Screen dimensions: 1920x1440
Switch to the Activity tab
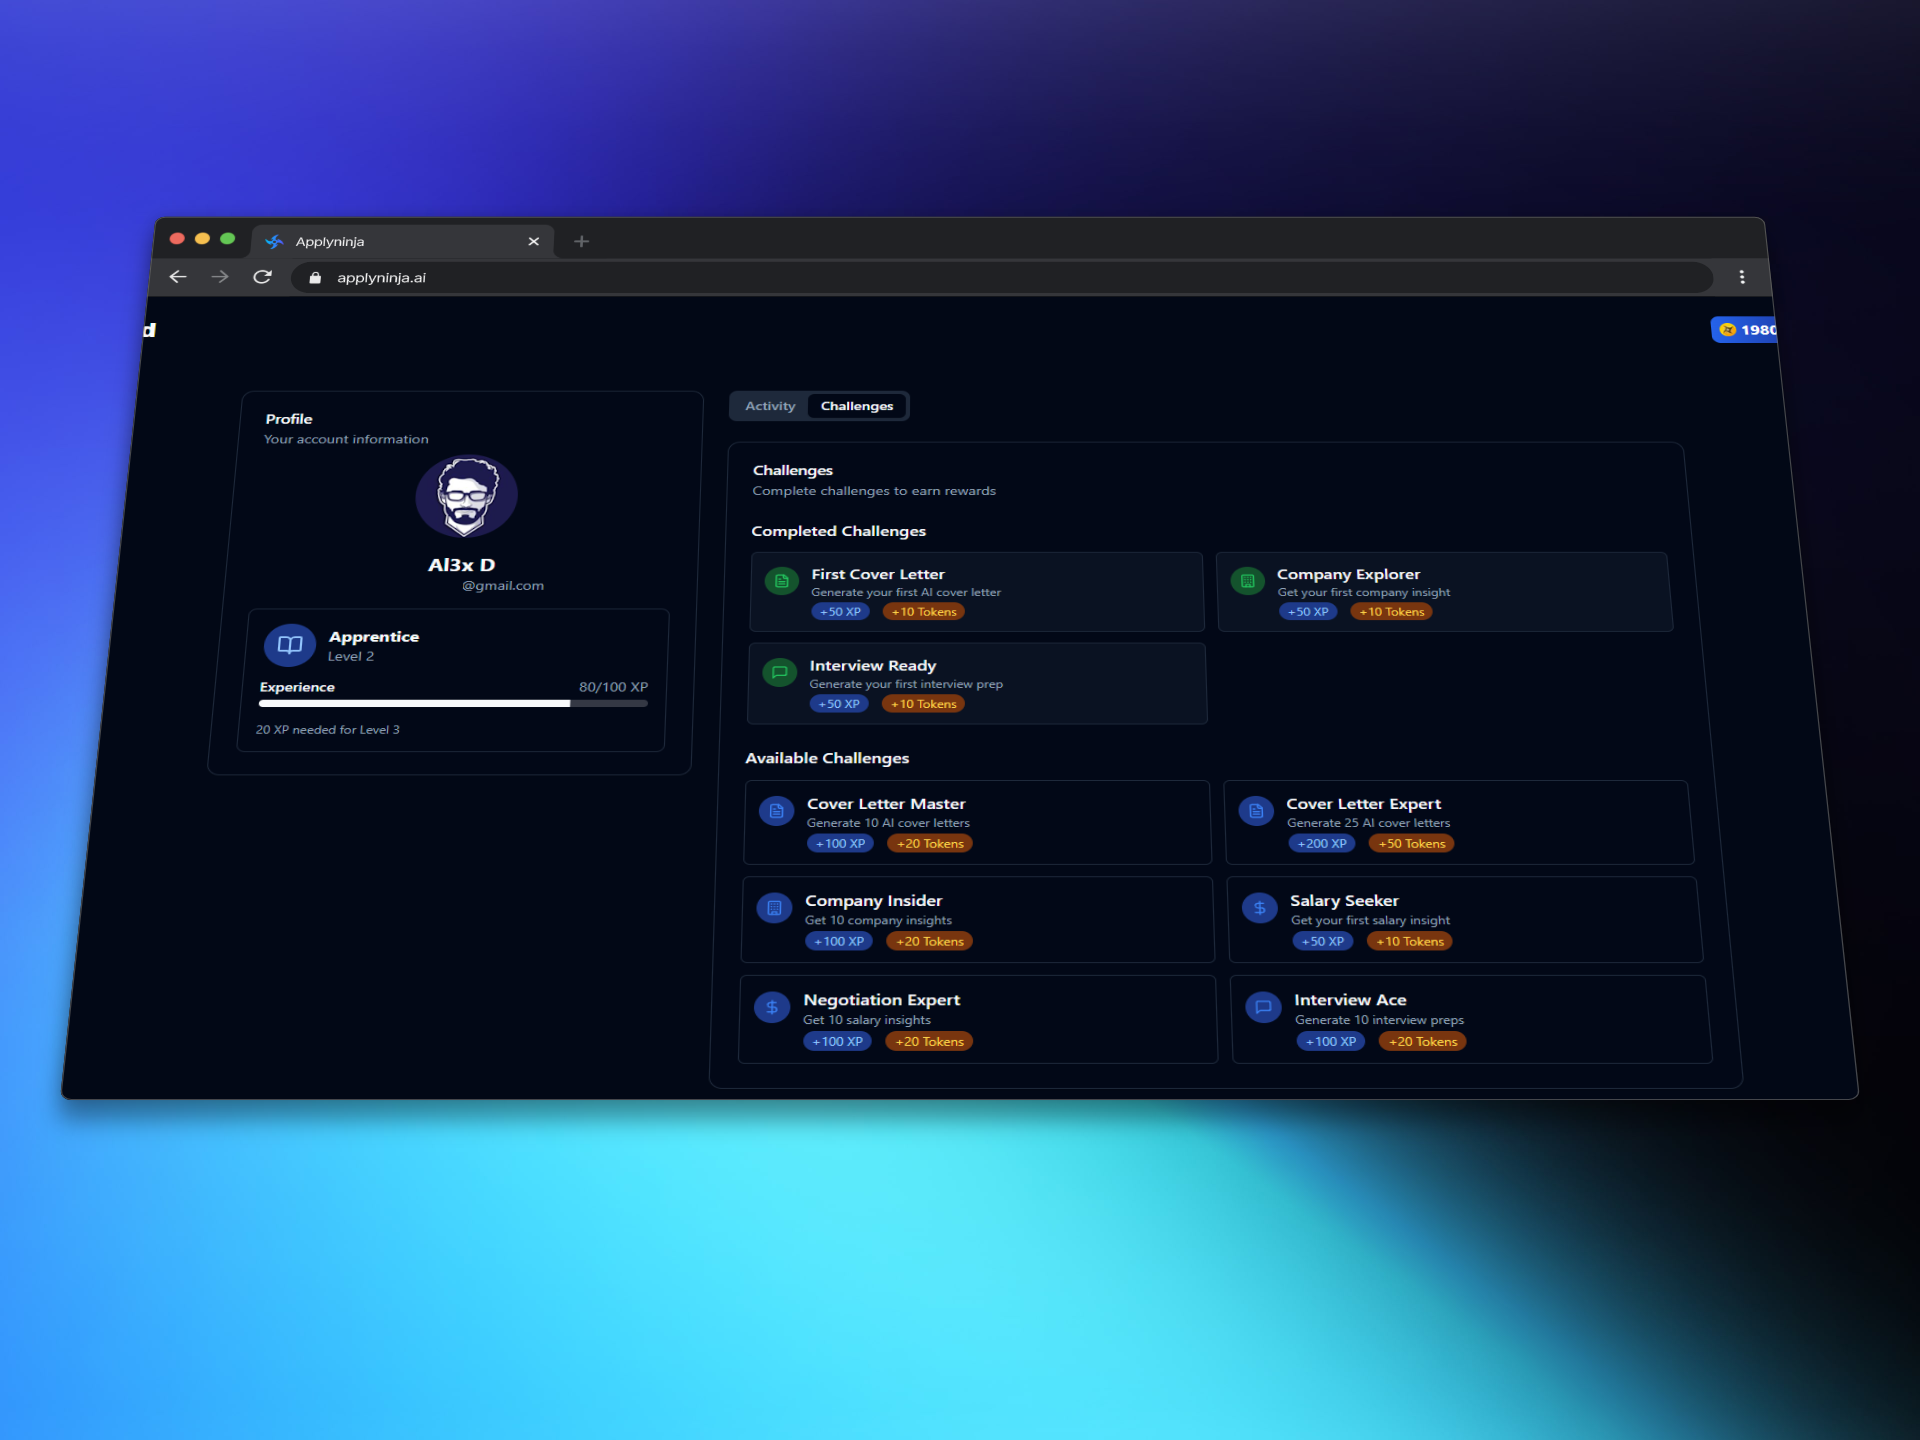click(x=770, y=406)
